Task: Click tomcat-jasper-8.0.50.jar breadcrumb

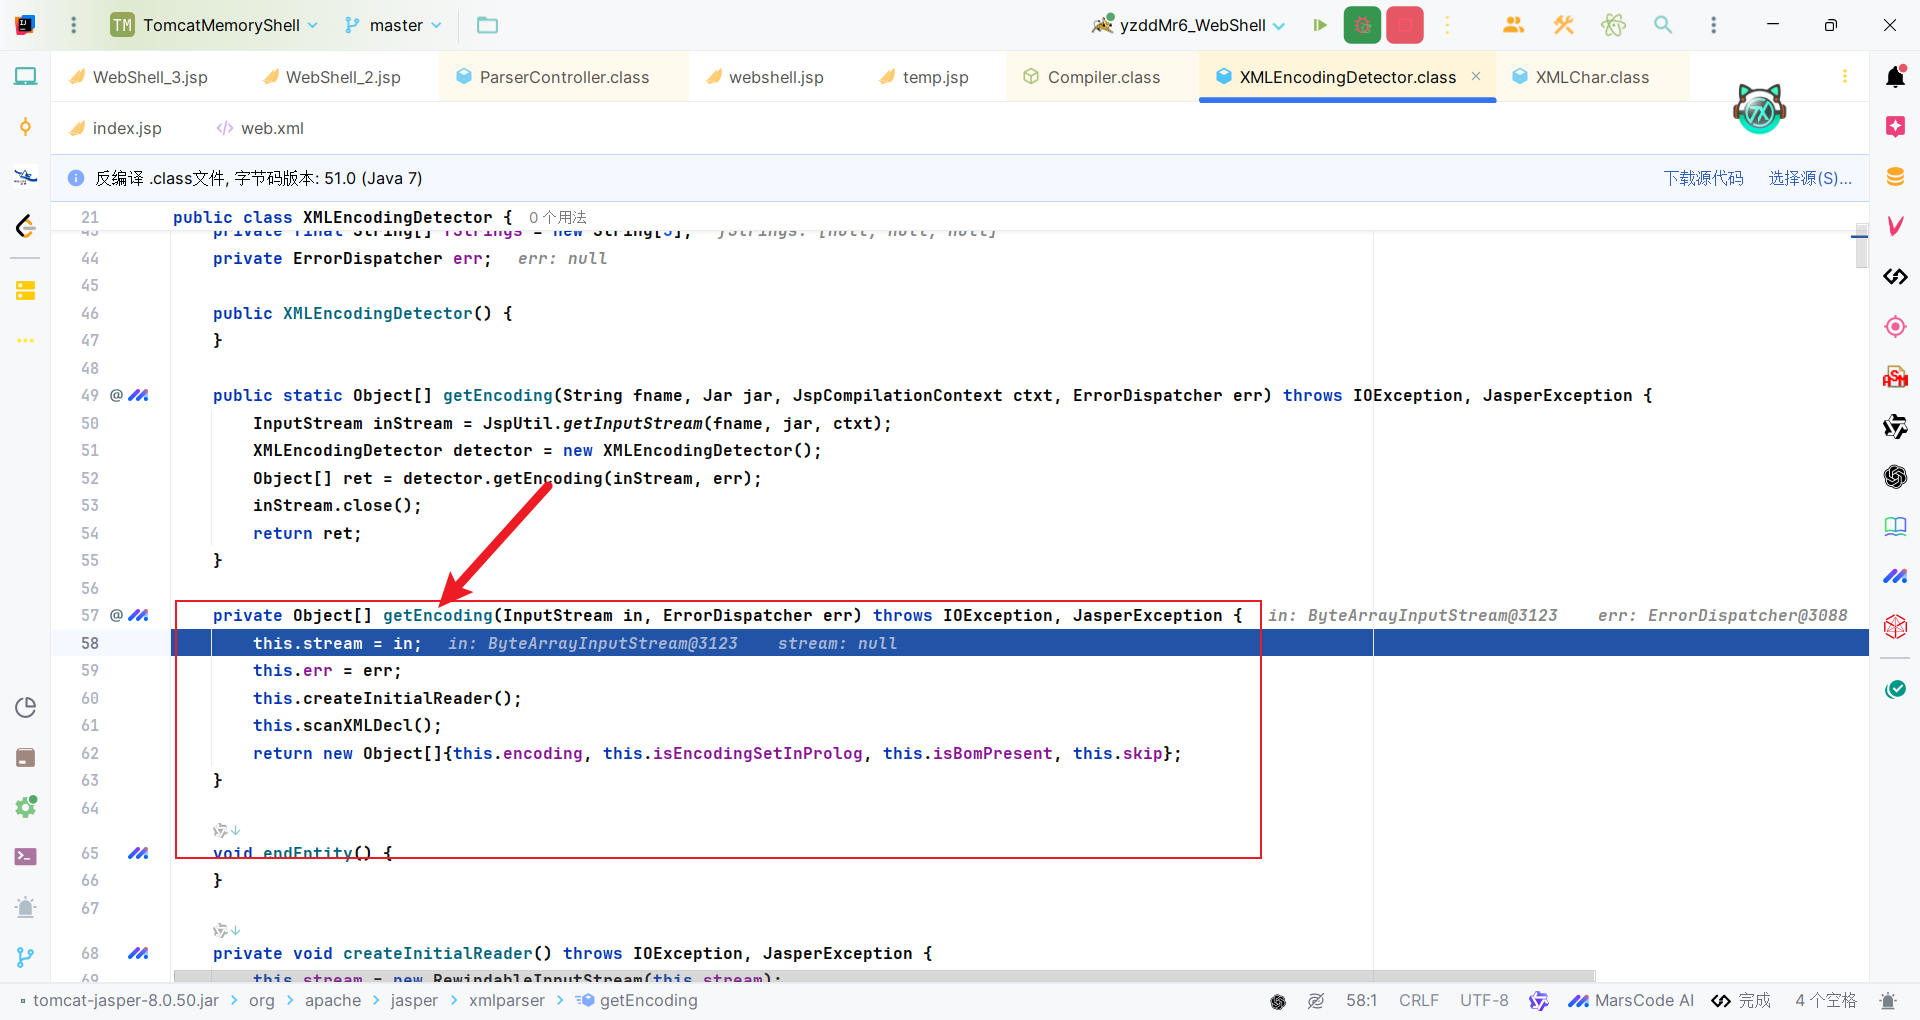Action: point(126,1000)
